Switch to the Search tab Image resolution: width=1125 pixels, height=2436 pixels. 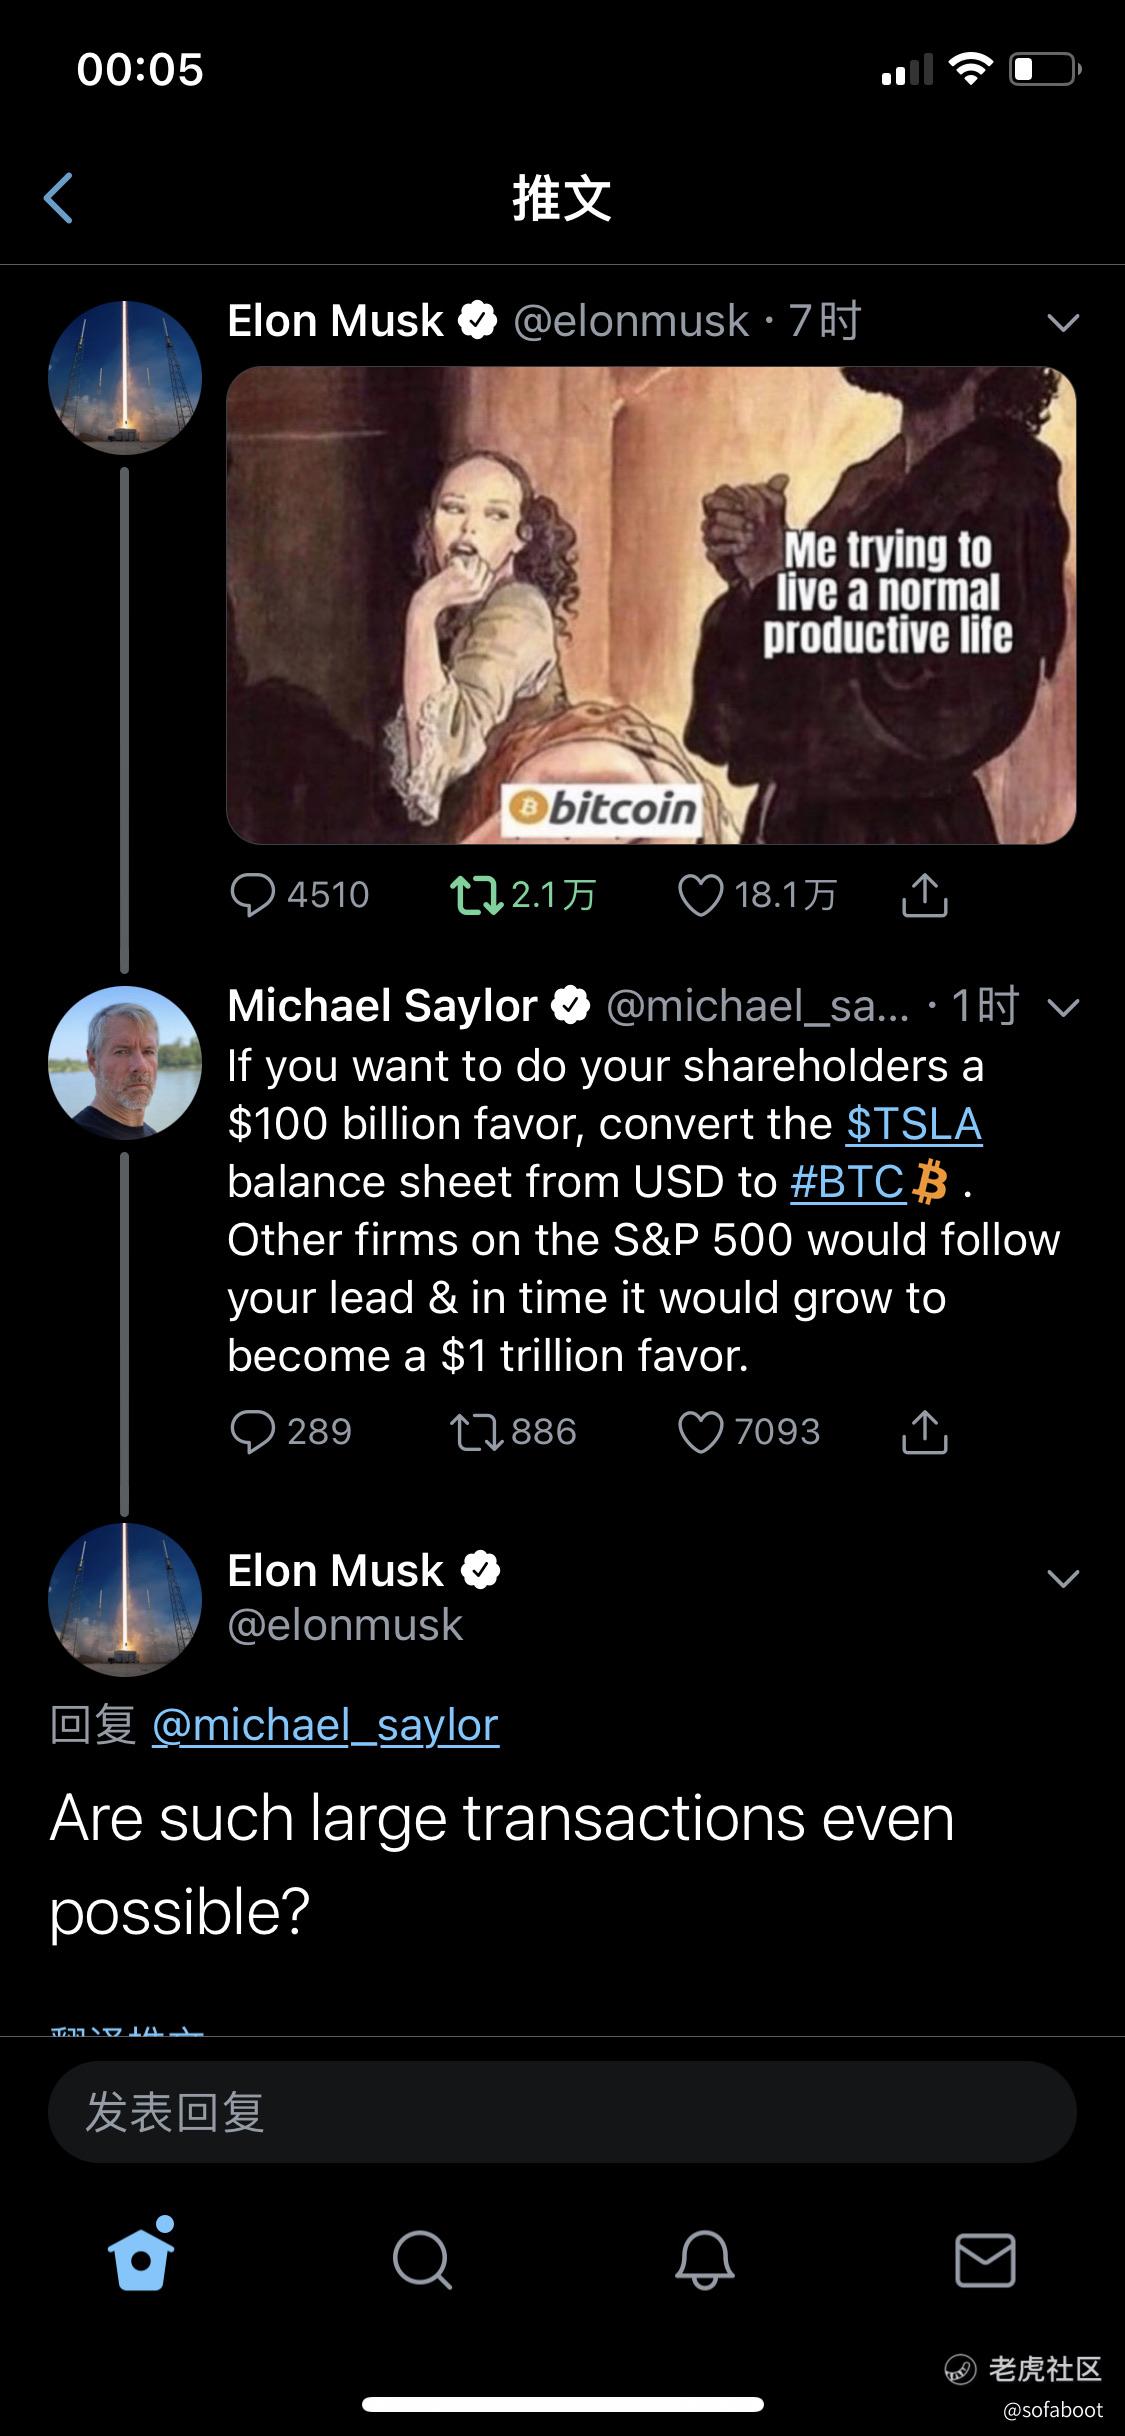pos(422,2260)
